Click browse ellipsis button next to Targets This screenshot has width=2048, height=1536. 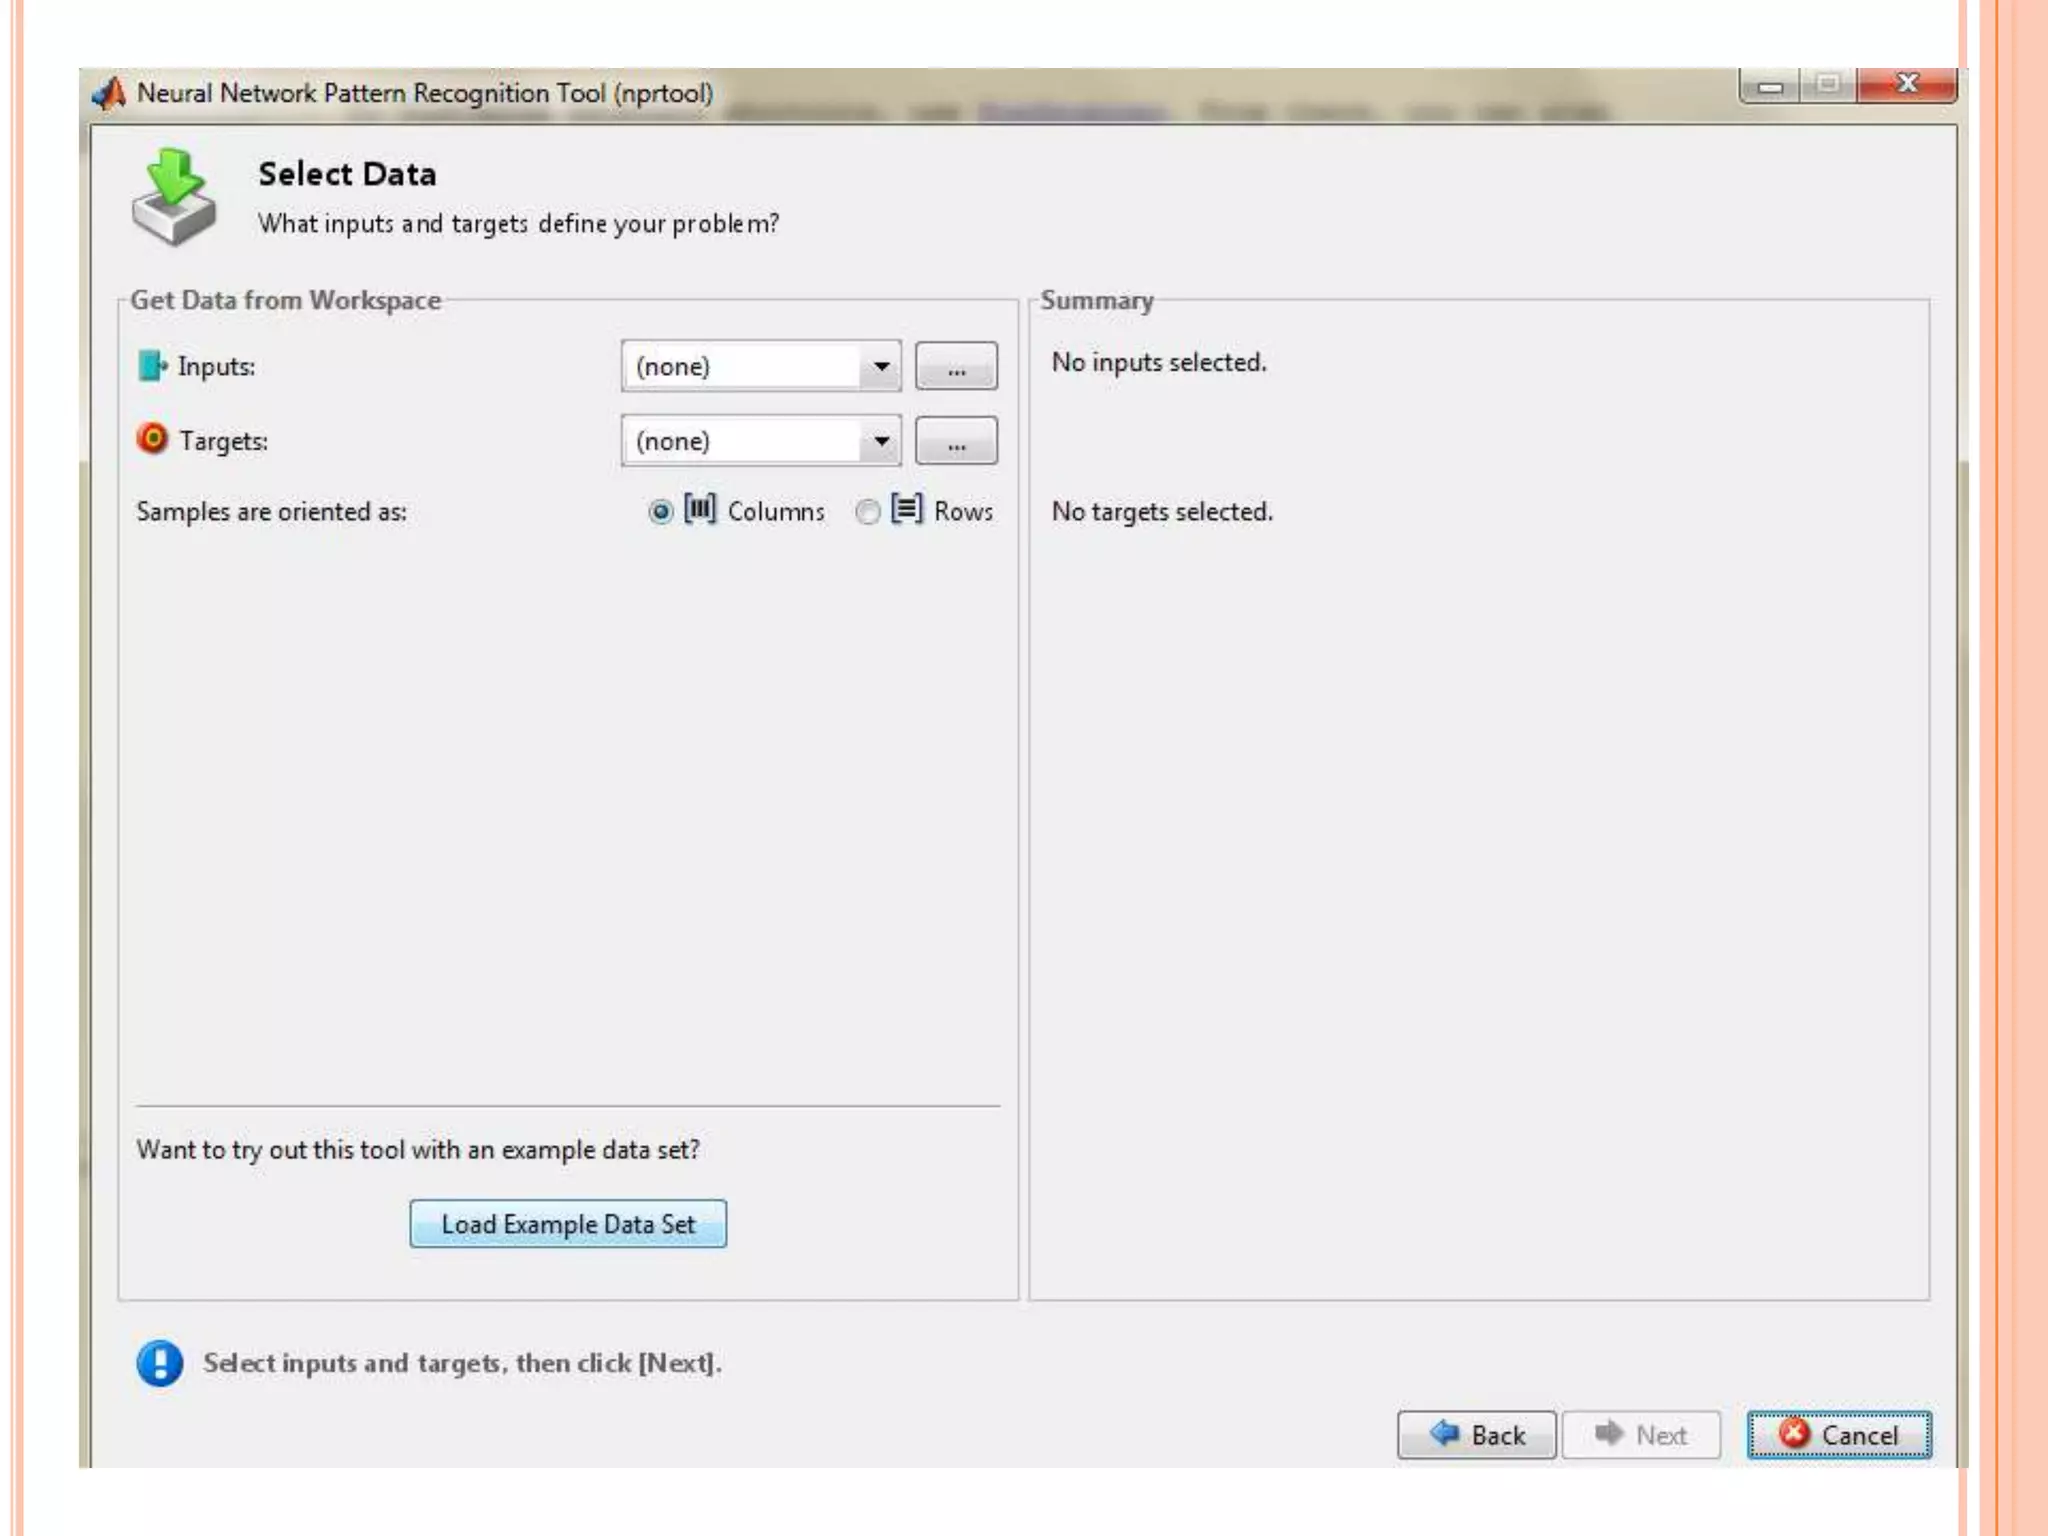956,441
